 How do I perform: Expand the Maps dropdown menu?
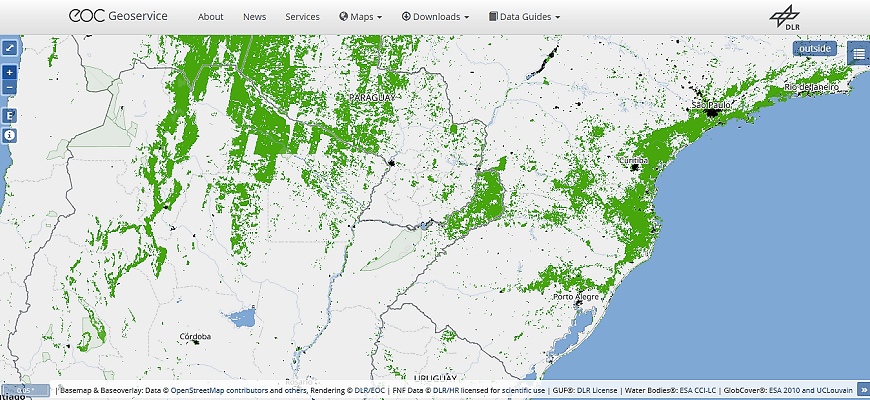pyautogui.click(x=360, y=17)
